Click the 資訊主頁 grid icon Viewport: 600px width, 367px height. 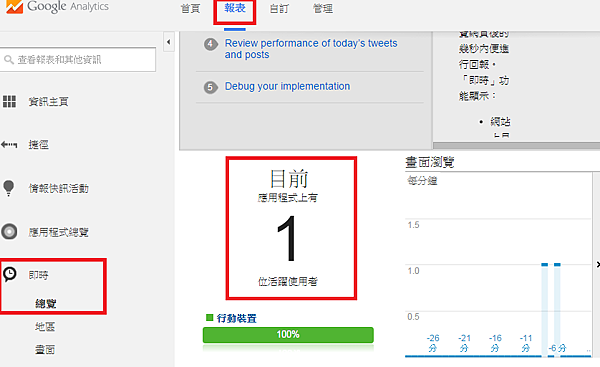pos(9,101)
